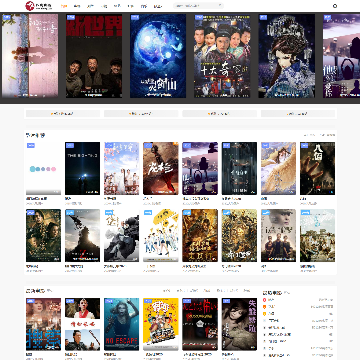Click the yellow rank-three badge in ranking list
This screenshot has height=360, width=360.
264,314
